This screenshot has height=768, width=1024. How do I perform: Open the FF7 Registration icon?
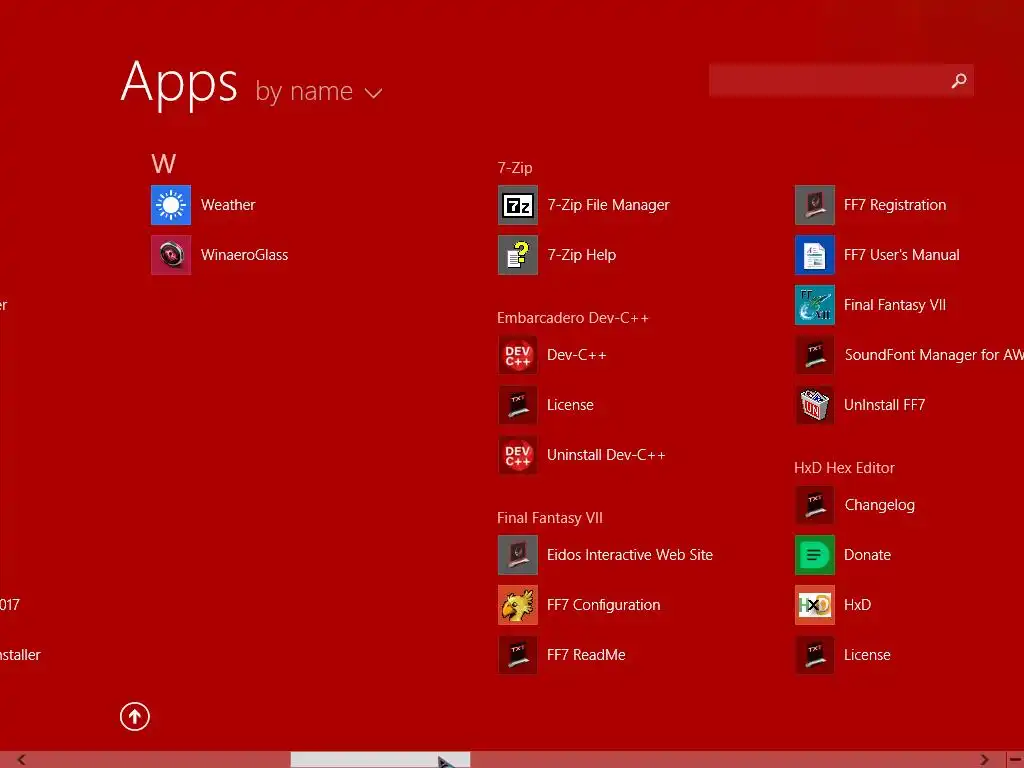click(815, 205)
